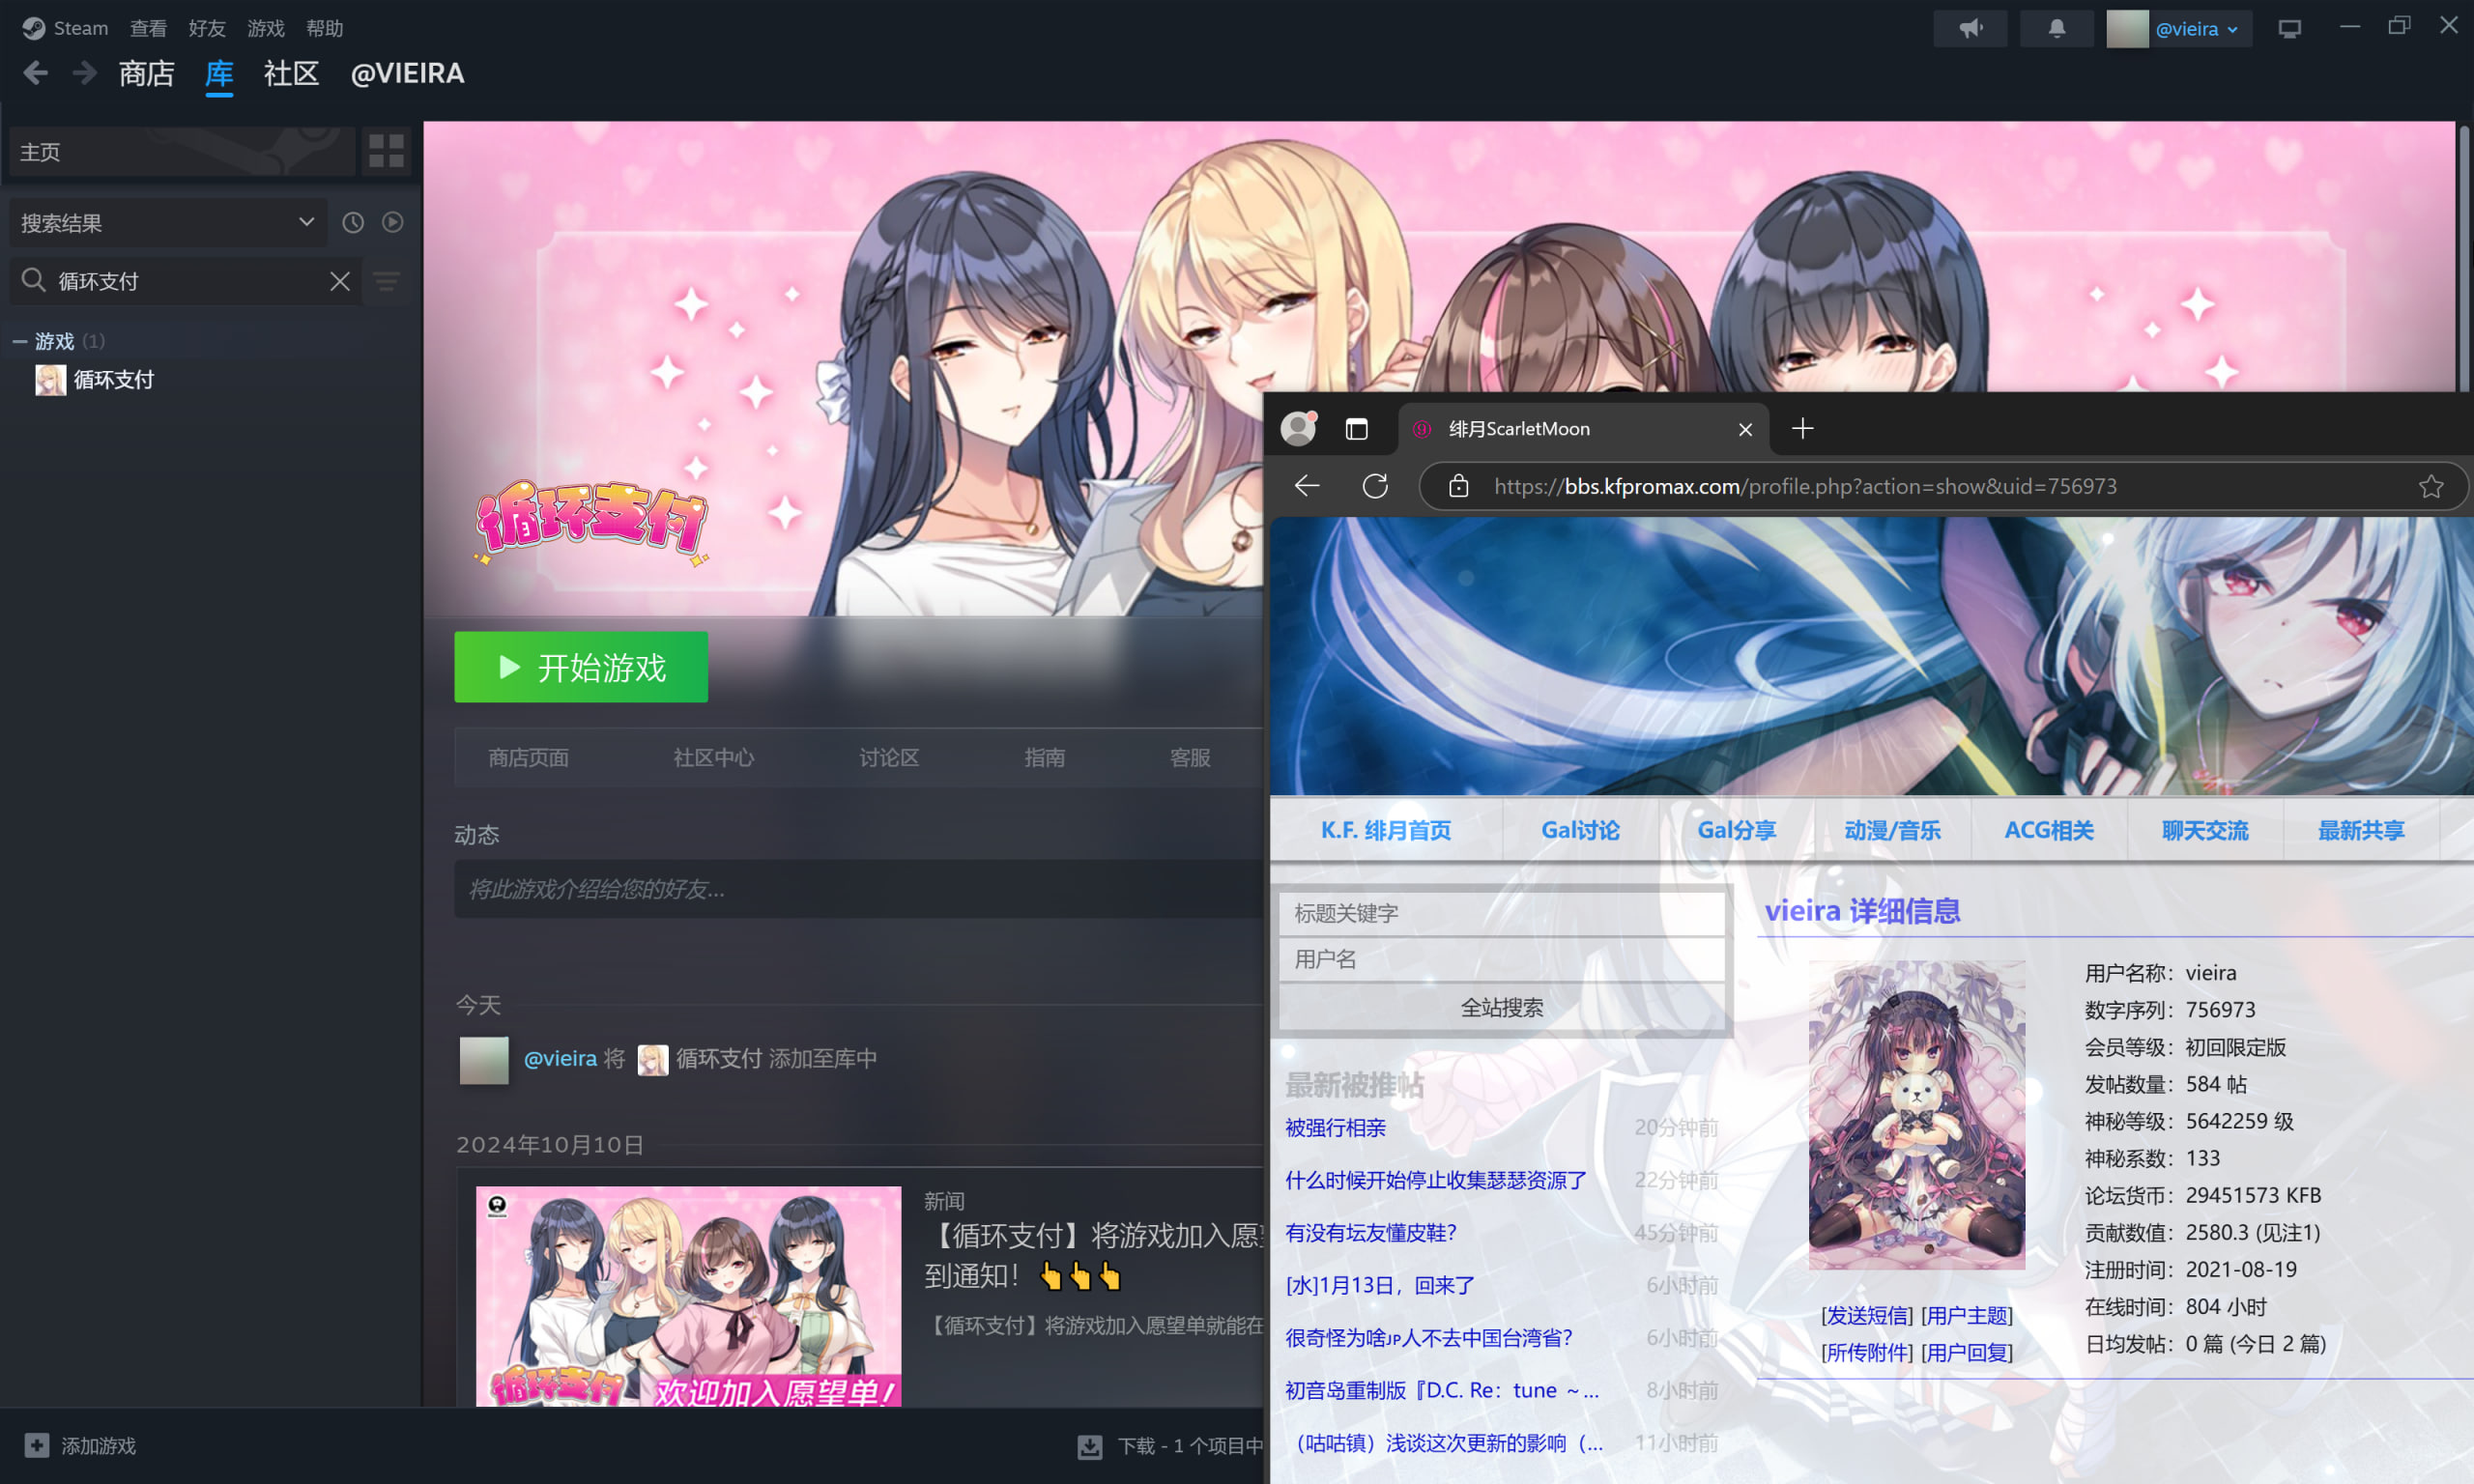Click the 标题关键字 search field
This screenshot has width=2474, height=1484.
coord(1500,913)
